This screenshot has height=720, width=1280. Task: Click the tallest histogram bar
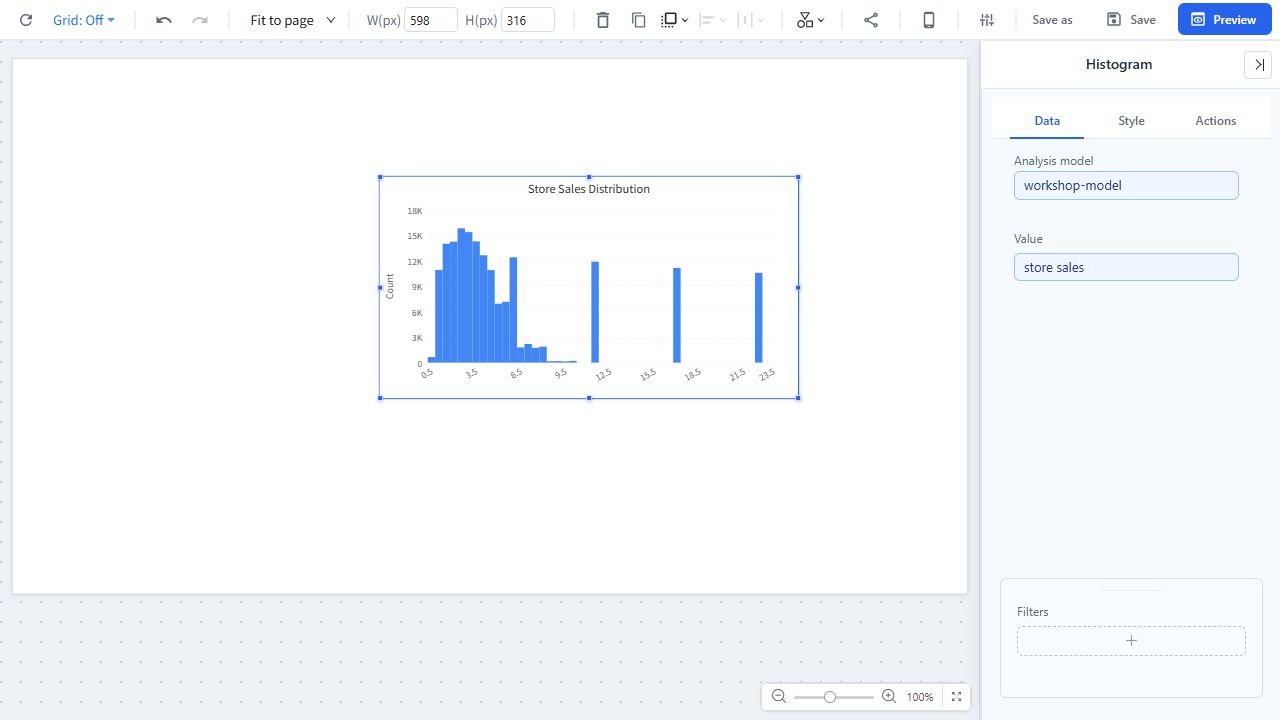pos(461,295)
